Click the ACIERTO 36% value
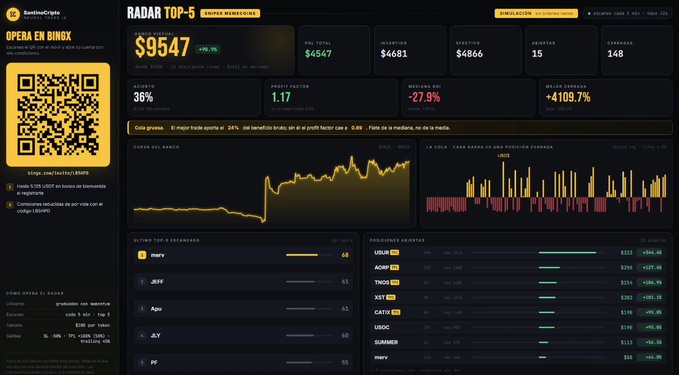679x375 pixels. [143, 97]
